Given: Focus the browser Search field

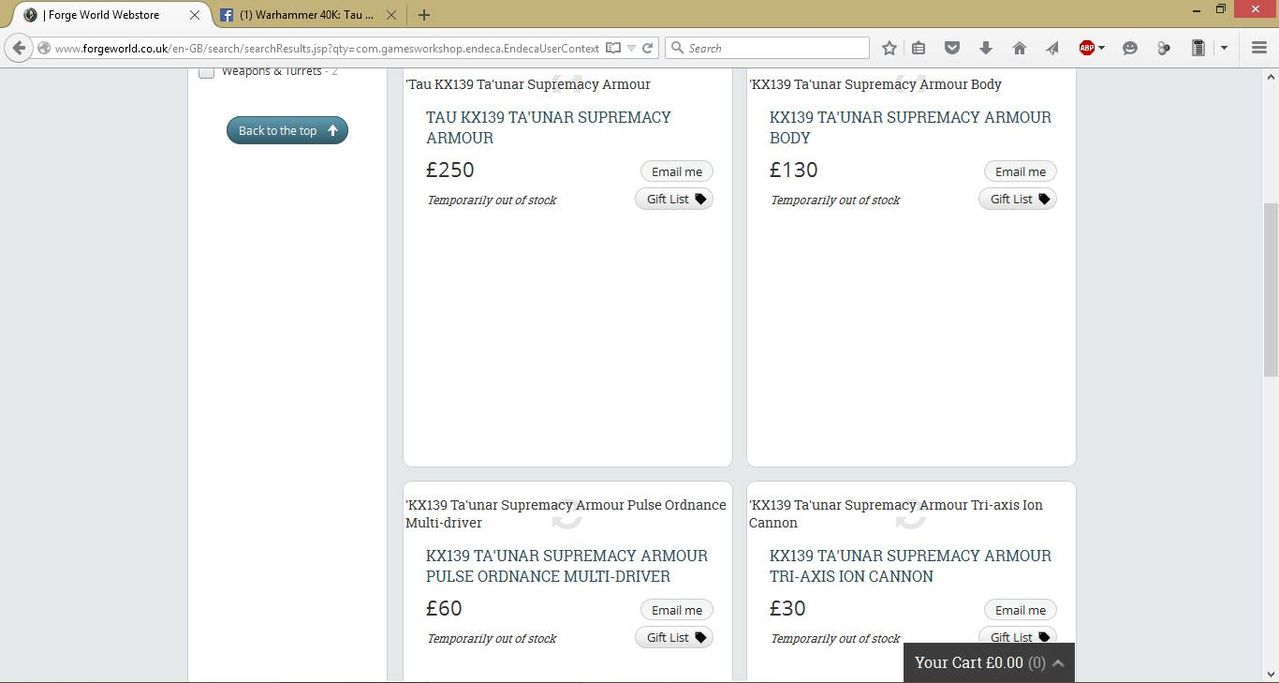Looking at the screenshot, I should [768, 48].
